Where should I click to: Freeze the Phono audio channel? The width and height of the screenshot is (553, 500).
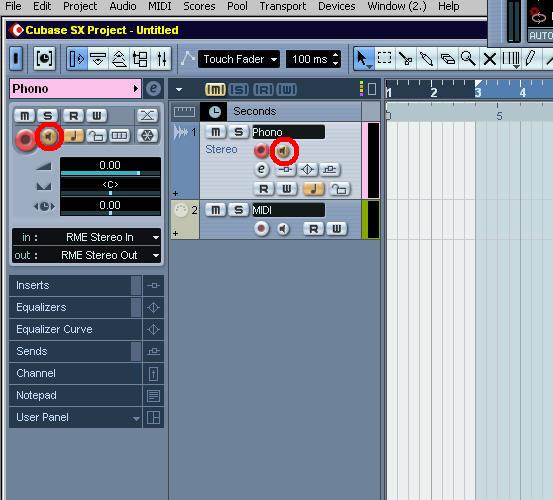(x=147, y=135)
